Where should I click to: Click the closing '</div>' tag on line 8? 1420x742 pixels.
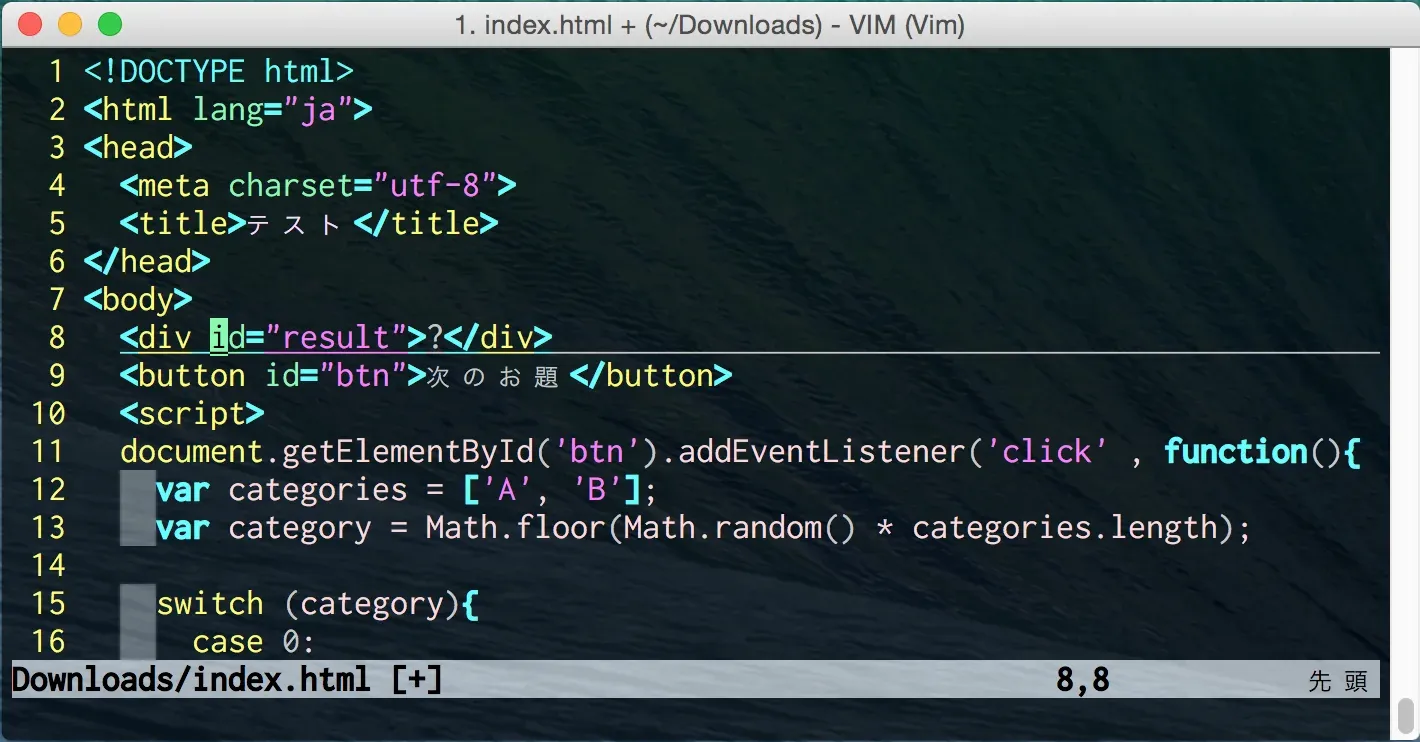[x=498, y=338]
